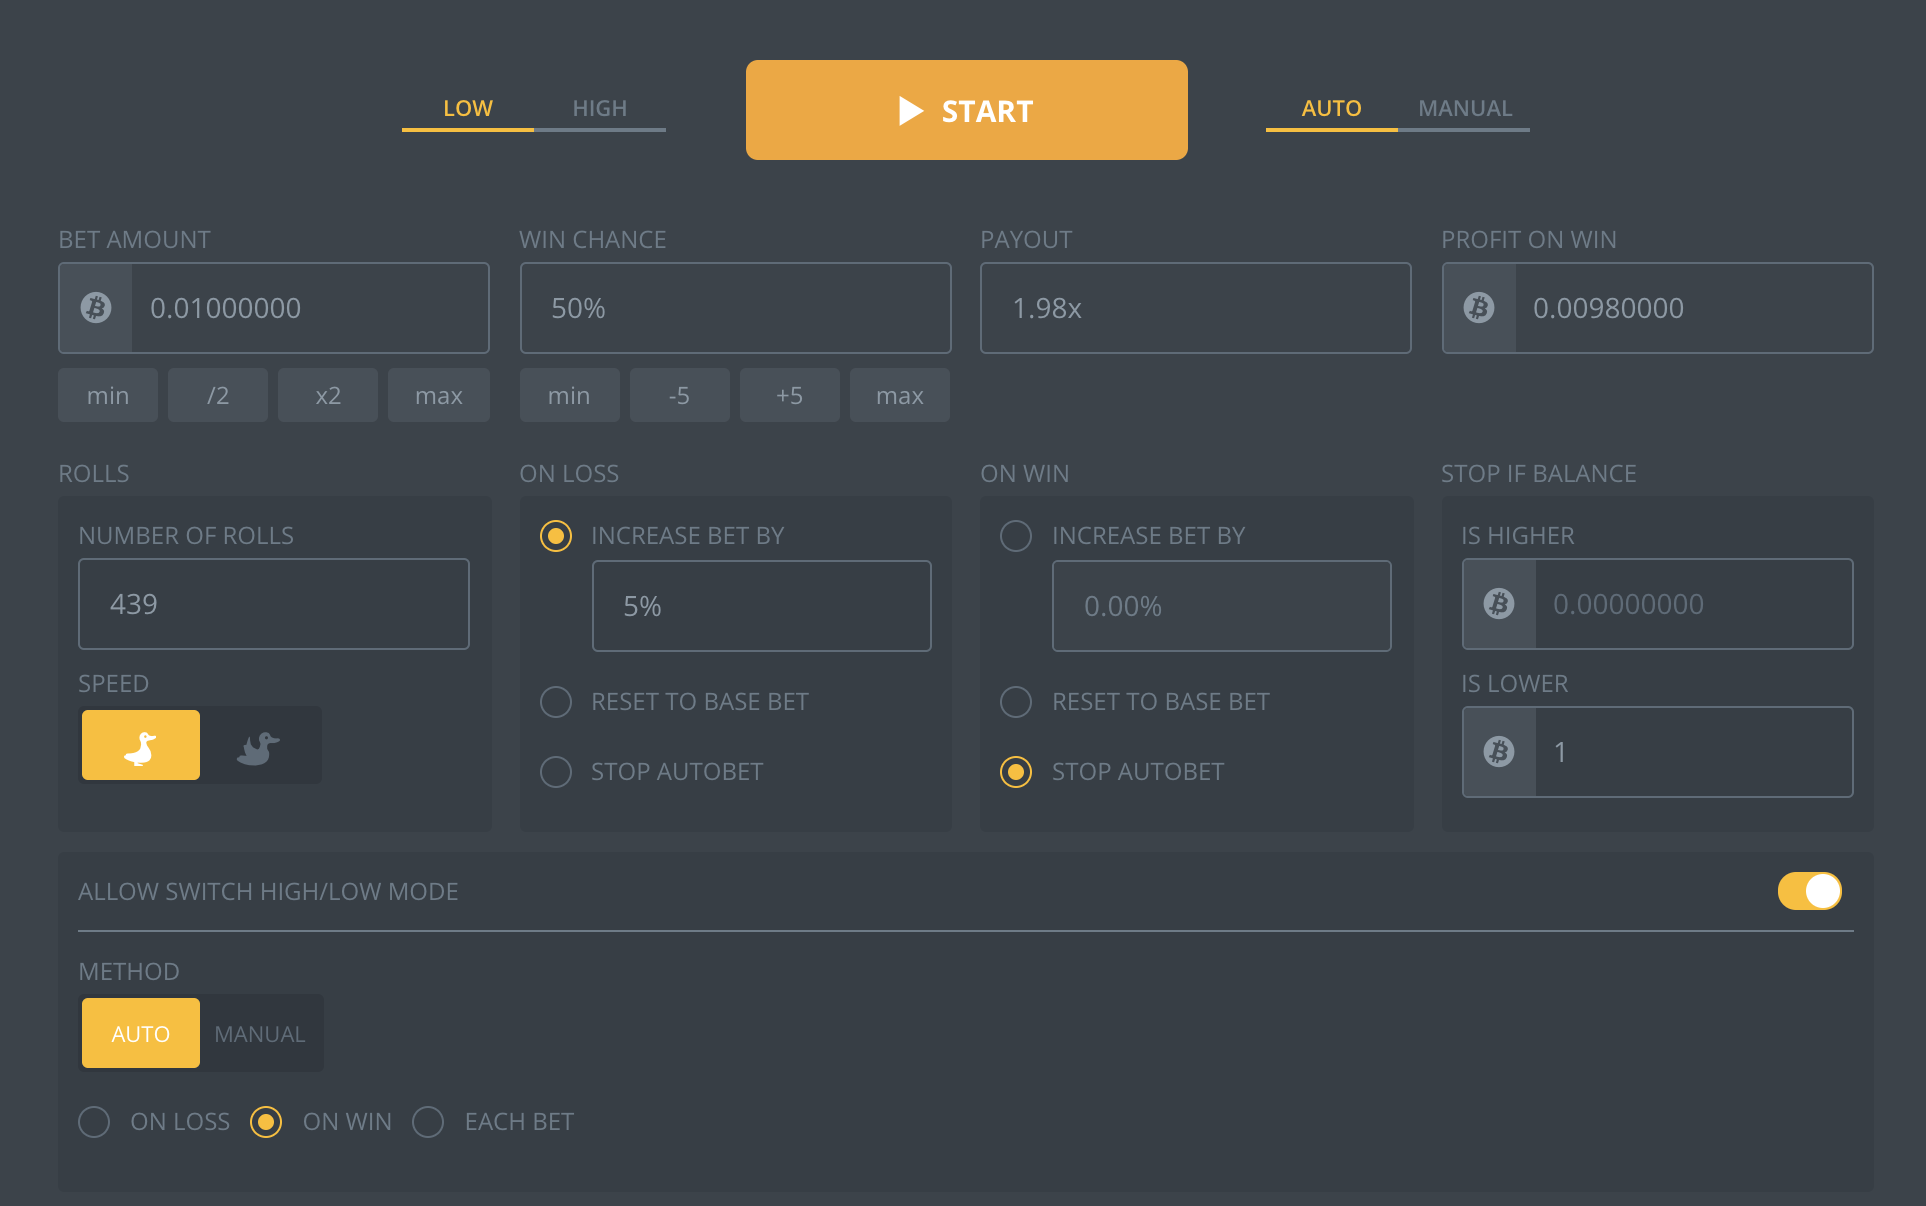Select On Loss Stop Autobet radio
Viewport: 1926px width, 1206px height.
[x=556, y=772]
